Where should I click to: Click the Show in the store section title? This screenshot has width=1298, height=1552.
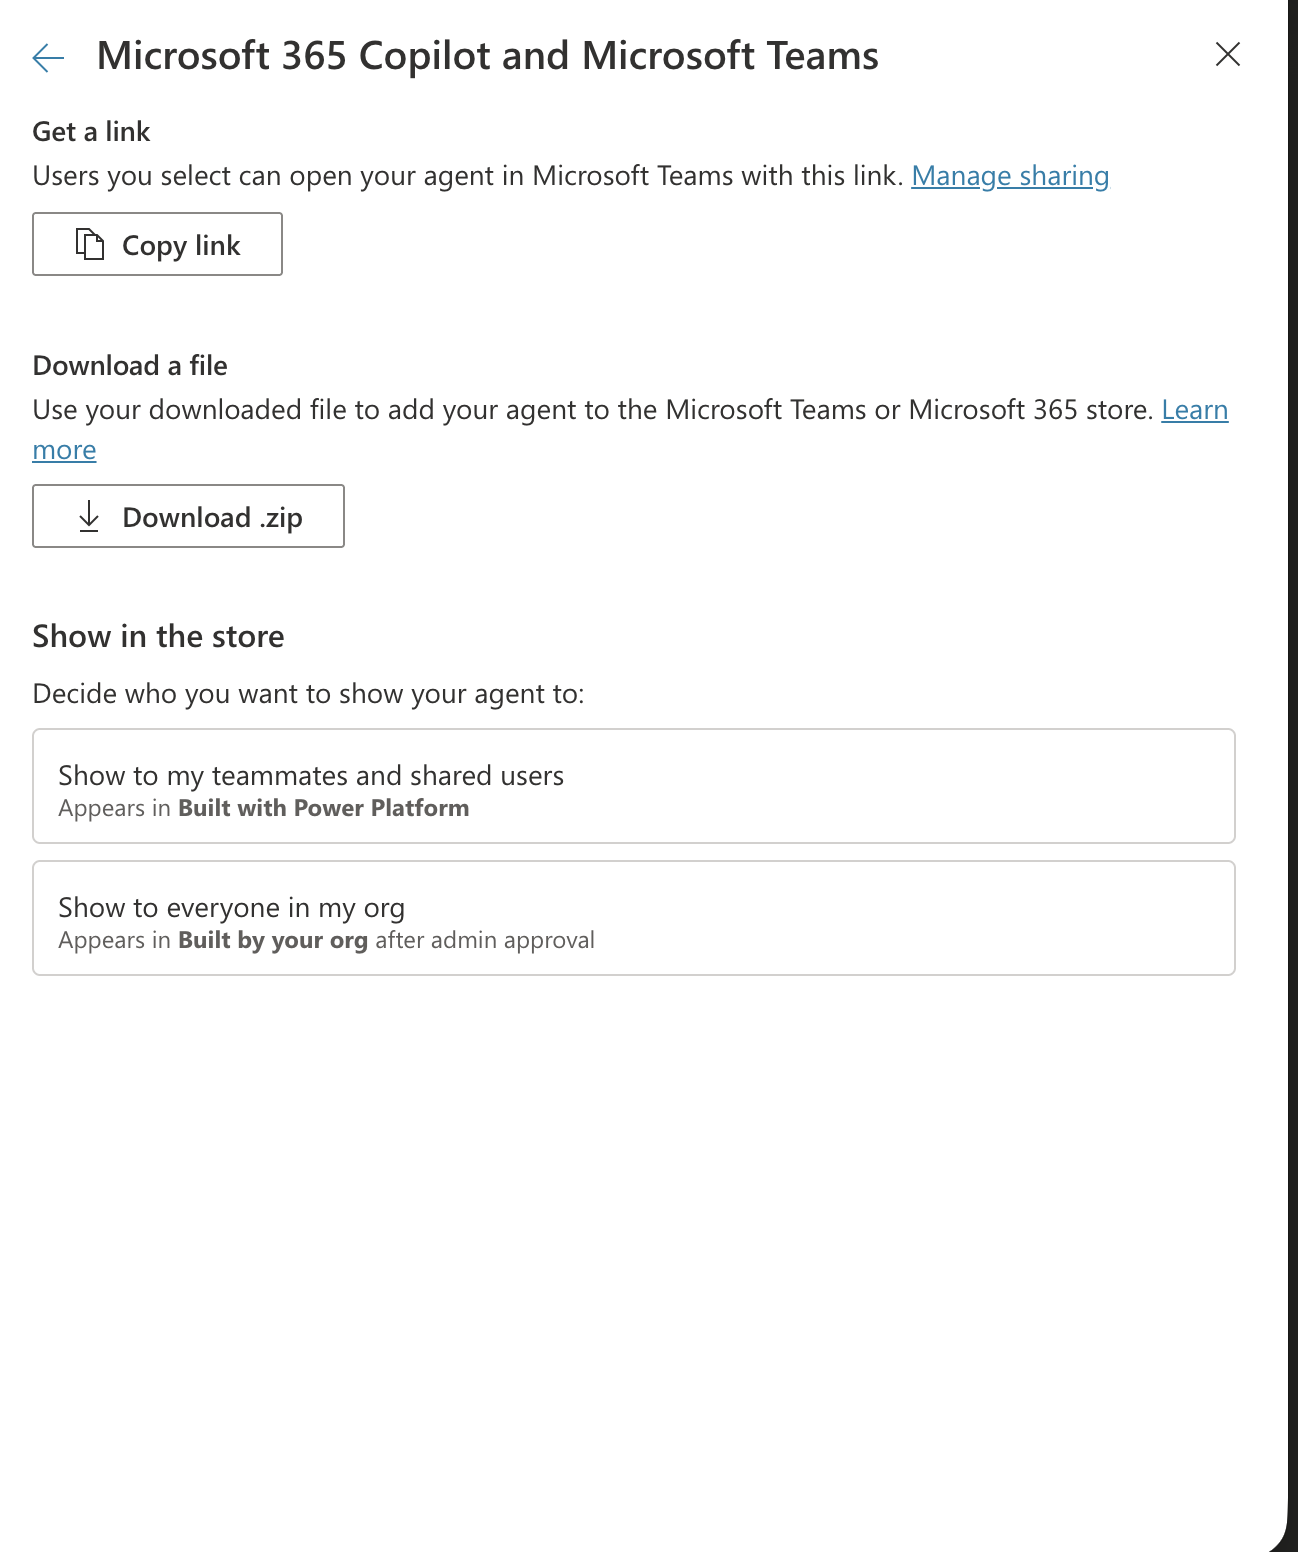[x=158, y=636]
